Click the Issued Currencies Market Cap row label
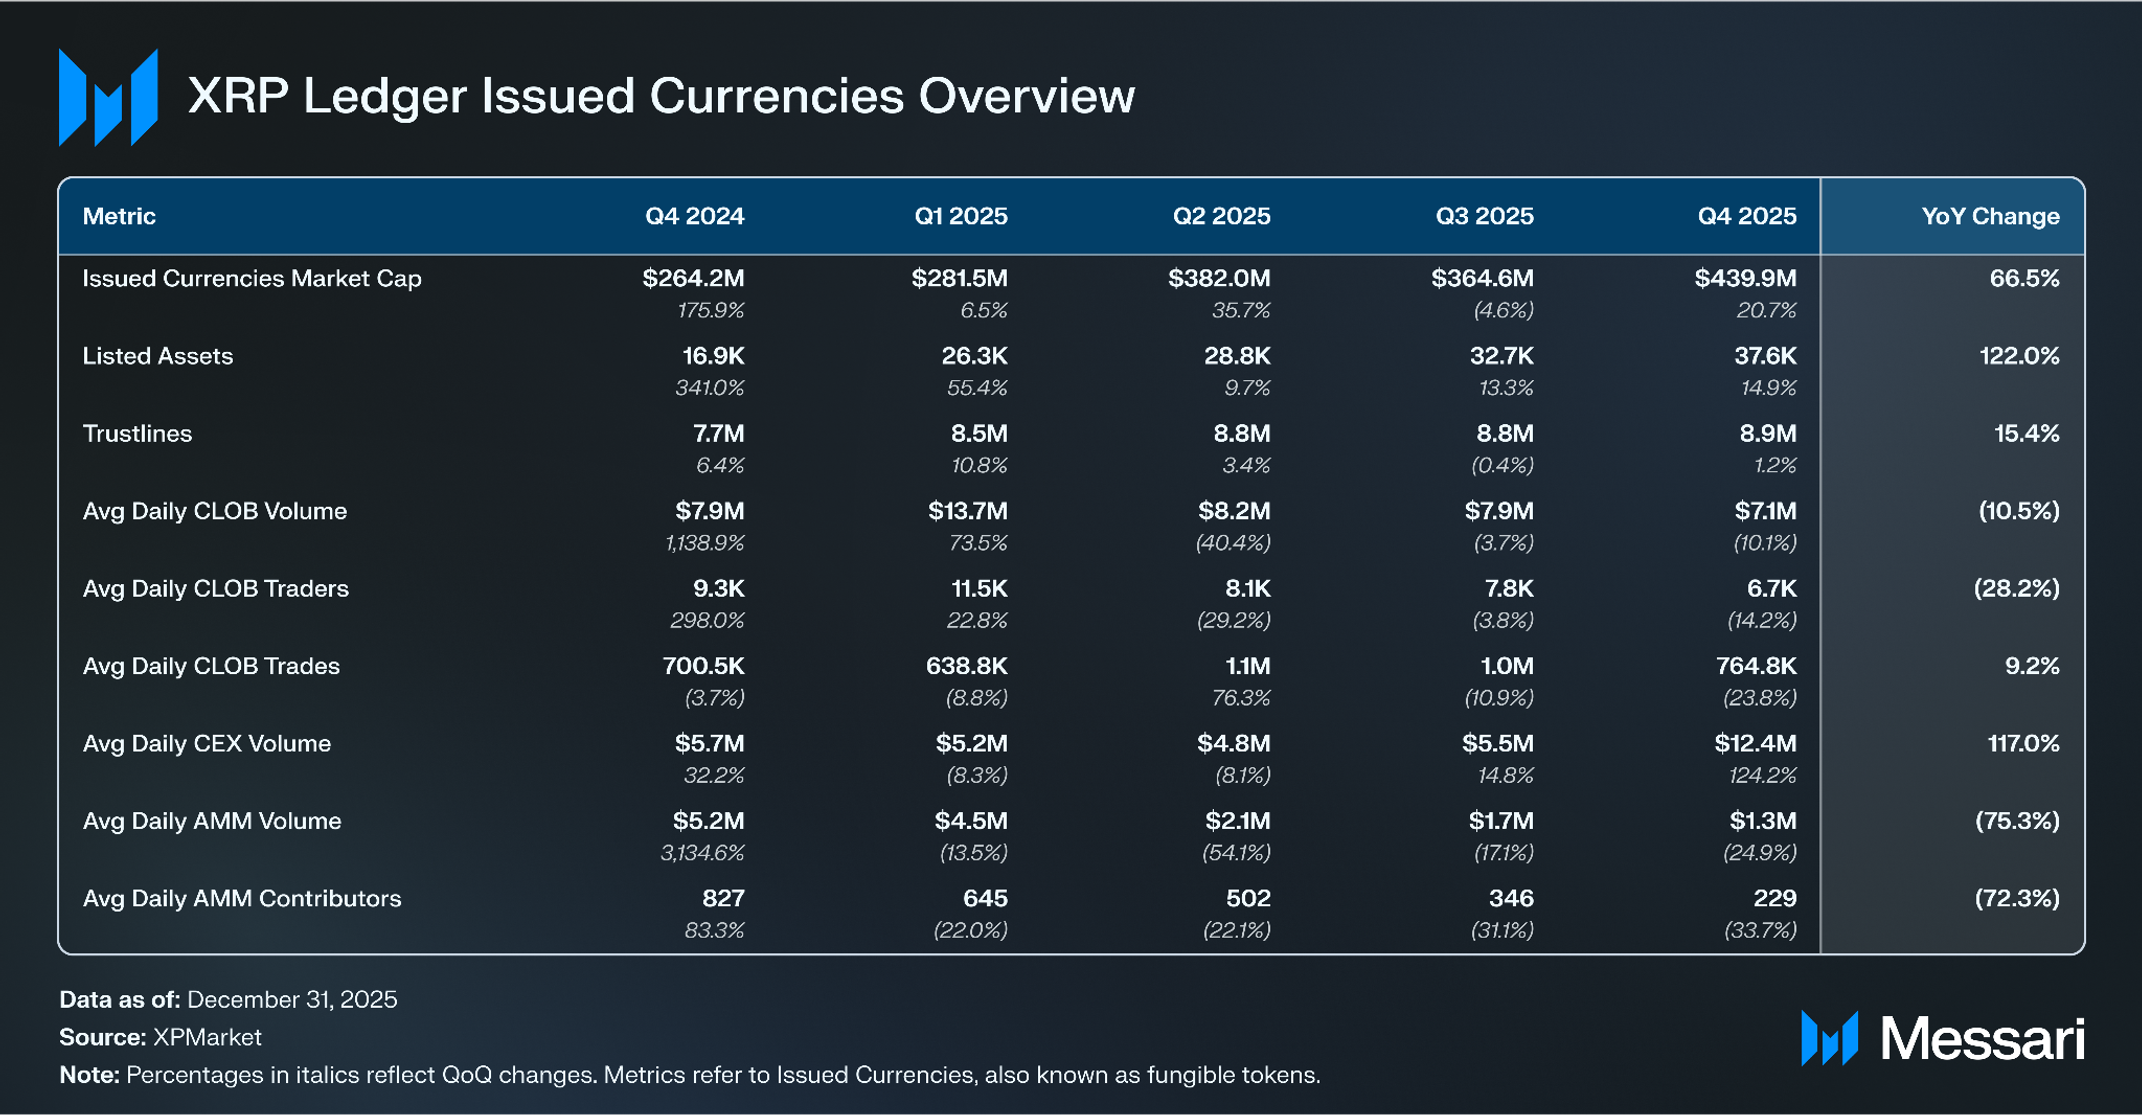Viewport: 2142px width, 1115px height. click(x=252, y=278)
